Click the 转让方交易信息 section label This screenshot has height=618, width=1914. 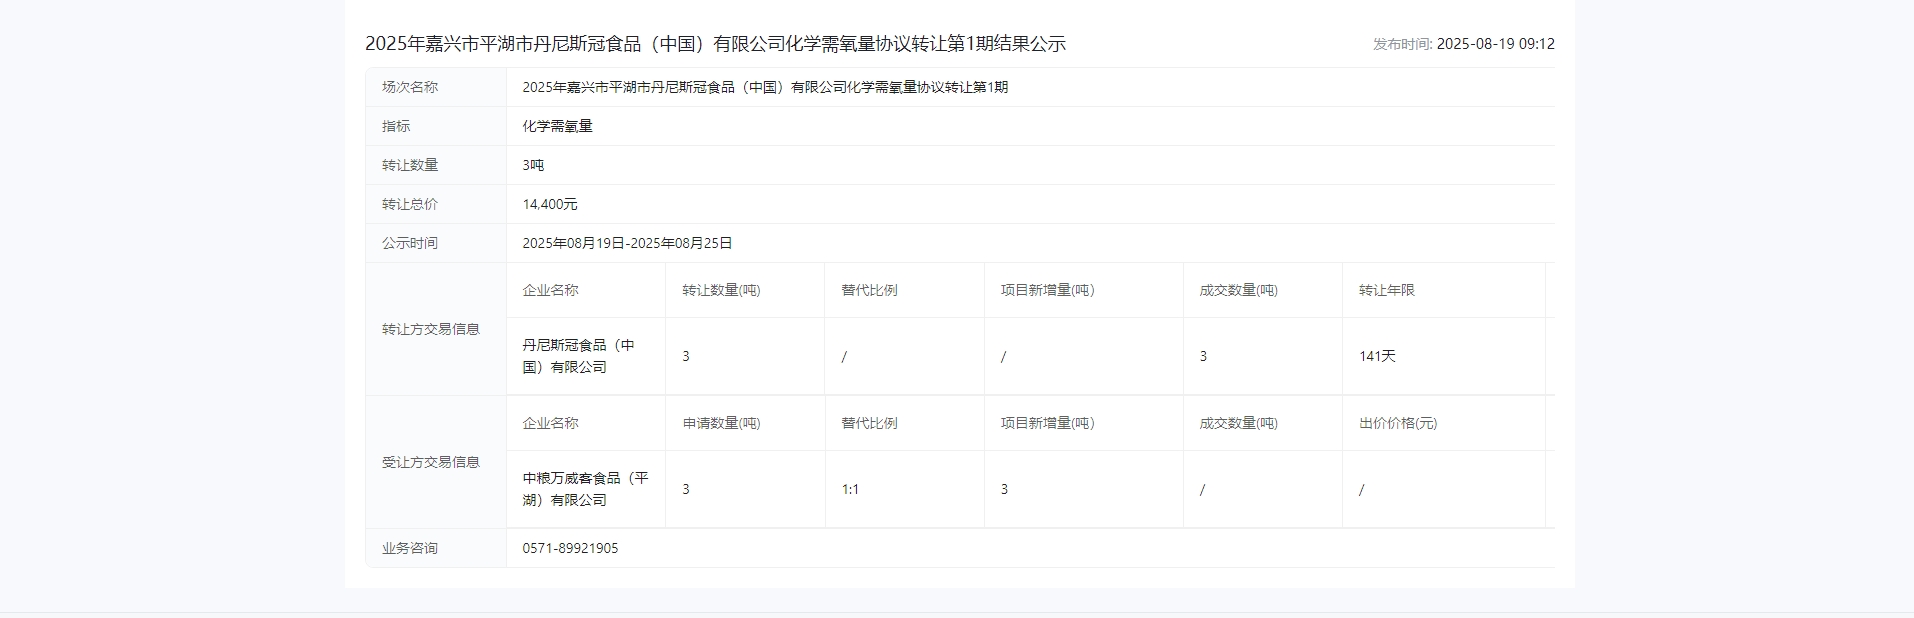pos(431,329)
